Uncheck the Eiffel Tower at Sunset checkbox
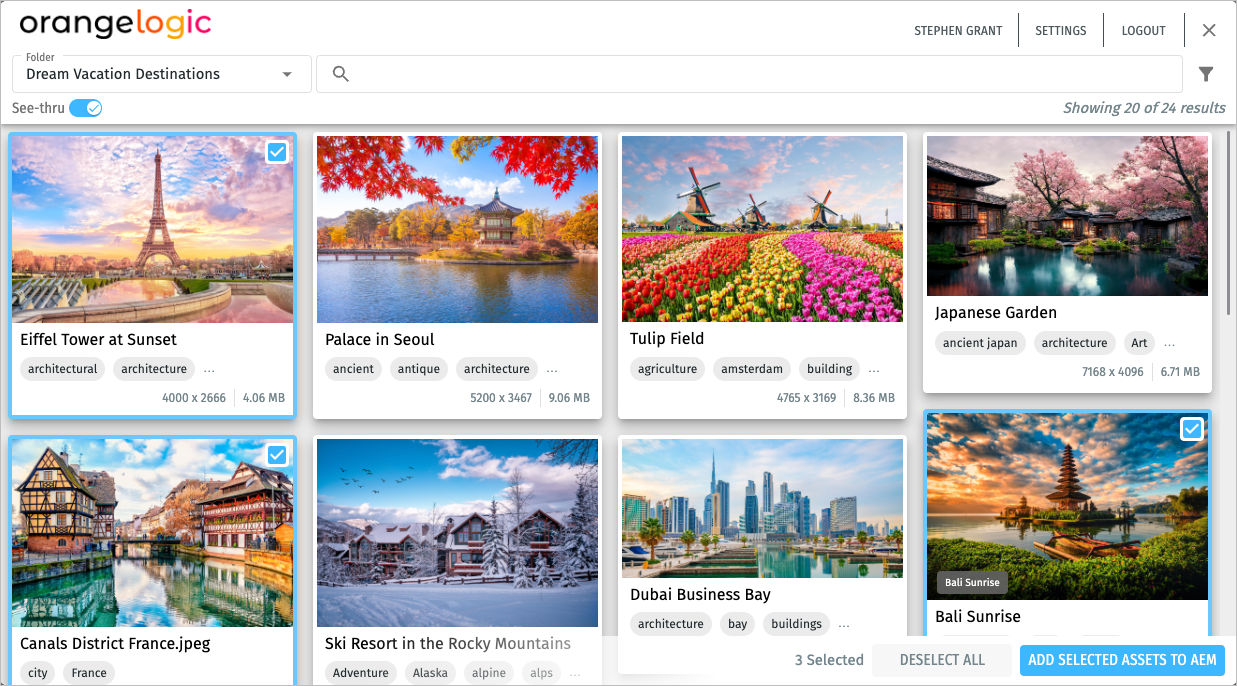The height and width of the screenshot is (686, 1237). point(277,152)
